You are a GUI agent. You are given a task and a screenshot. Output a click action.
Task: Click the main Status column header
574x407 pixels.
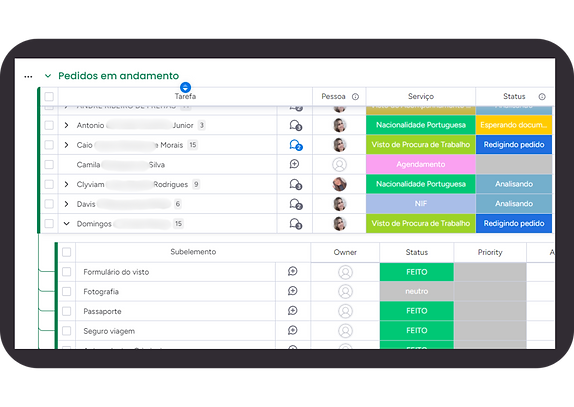coord(514,97)
